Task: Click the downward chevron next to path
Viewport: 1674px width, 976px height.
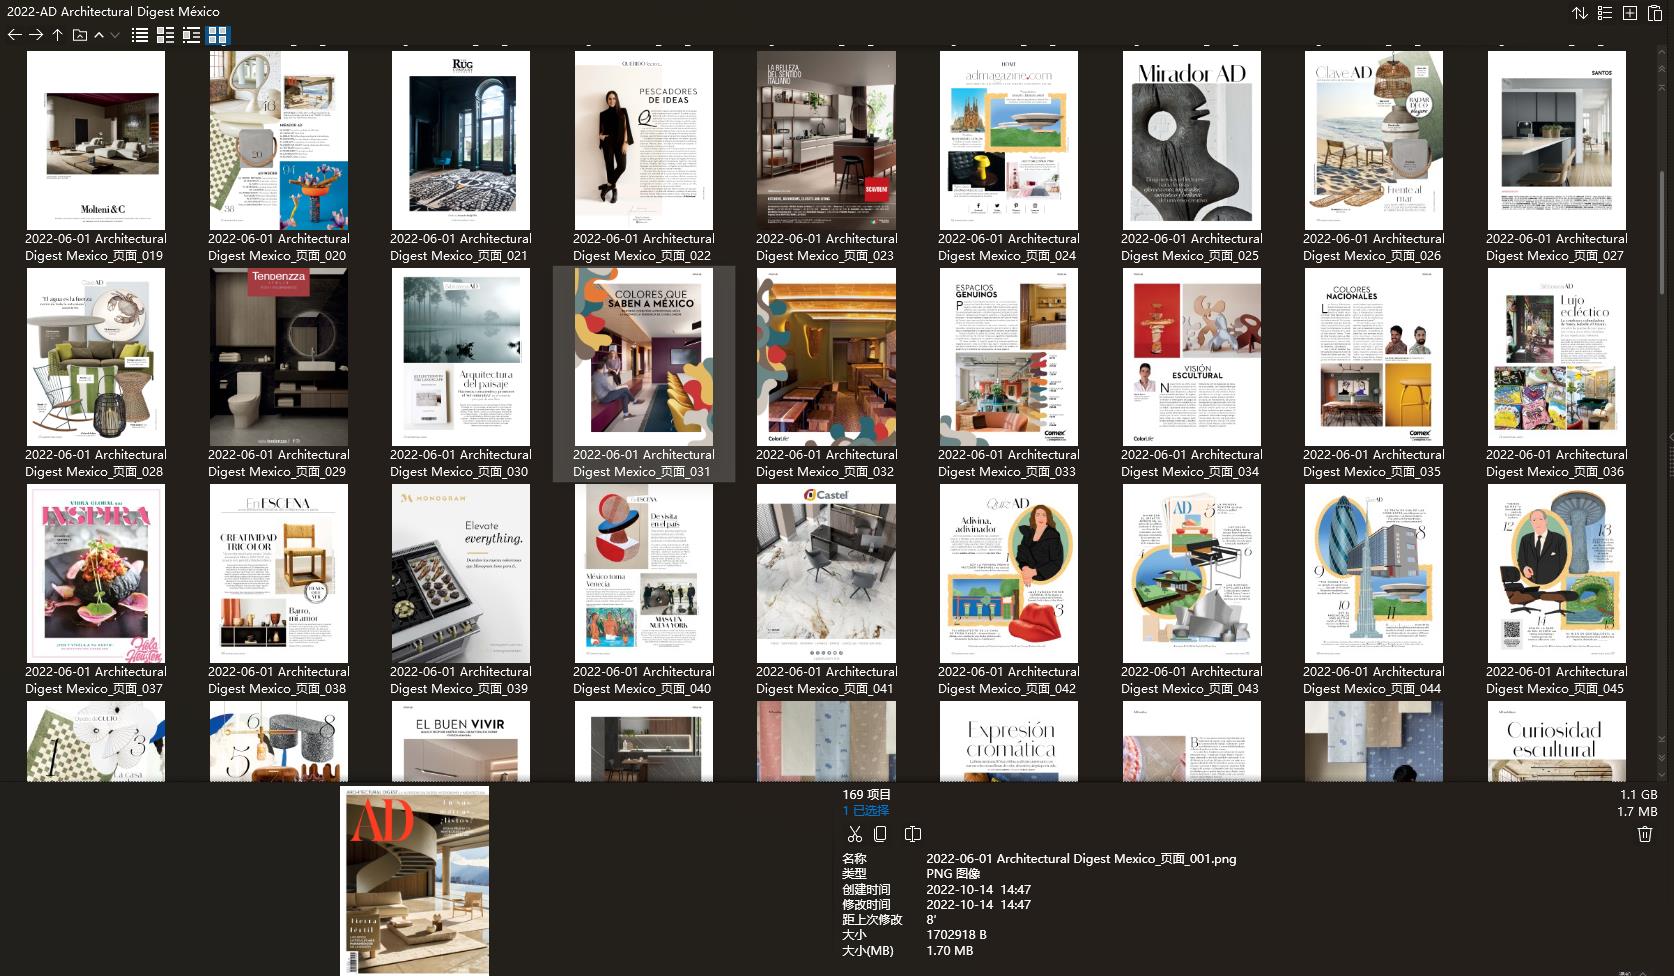Action: click(114, 34)
